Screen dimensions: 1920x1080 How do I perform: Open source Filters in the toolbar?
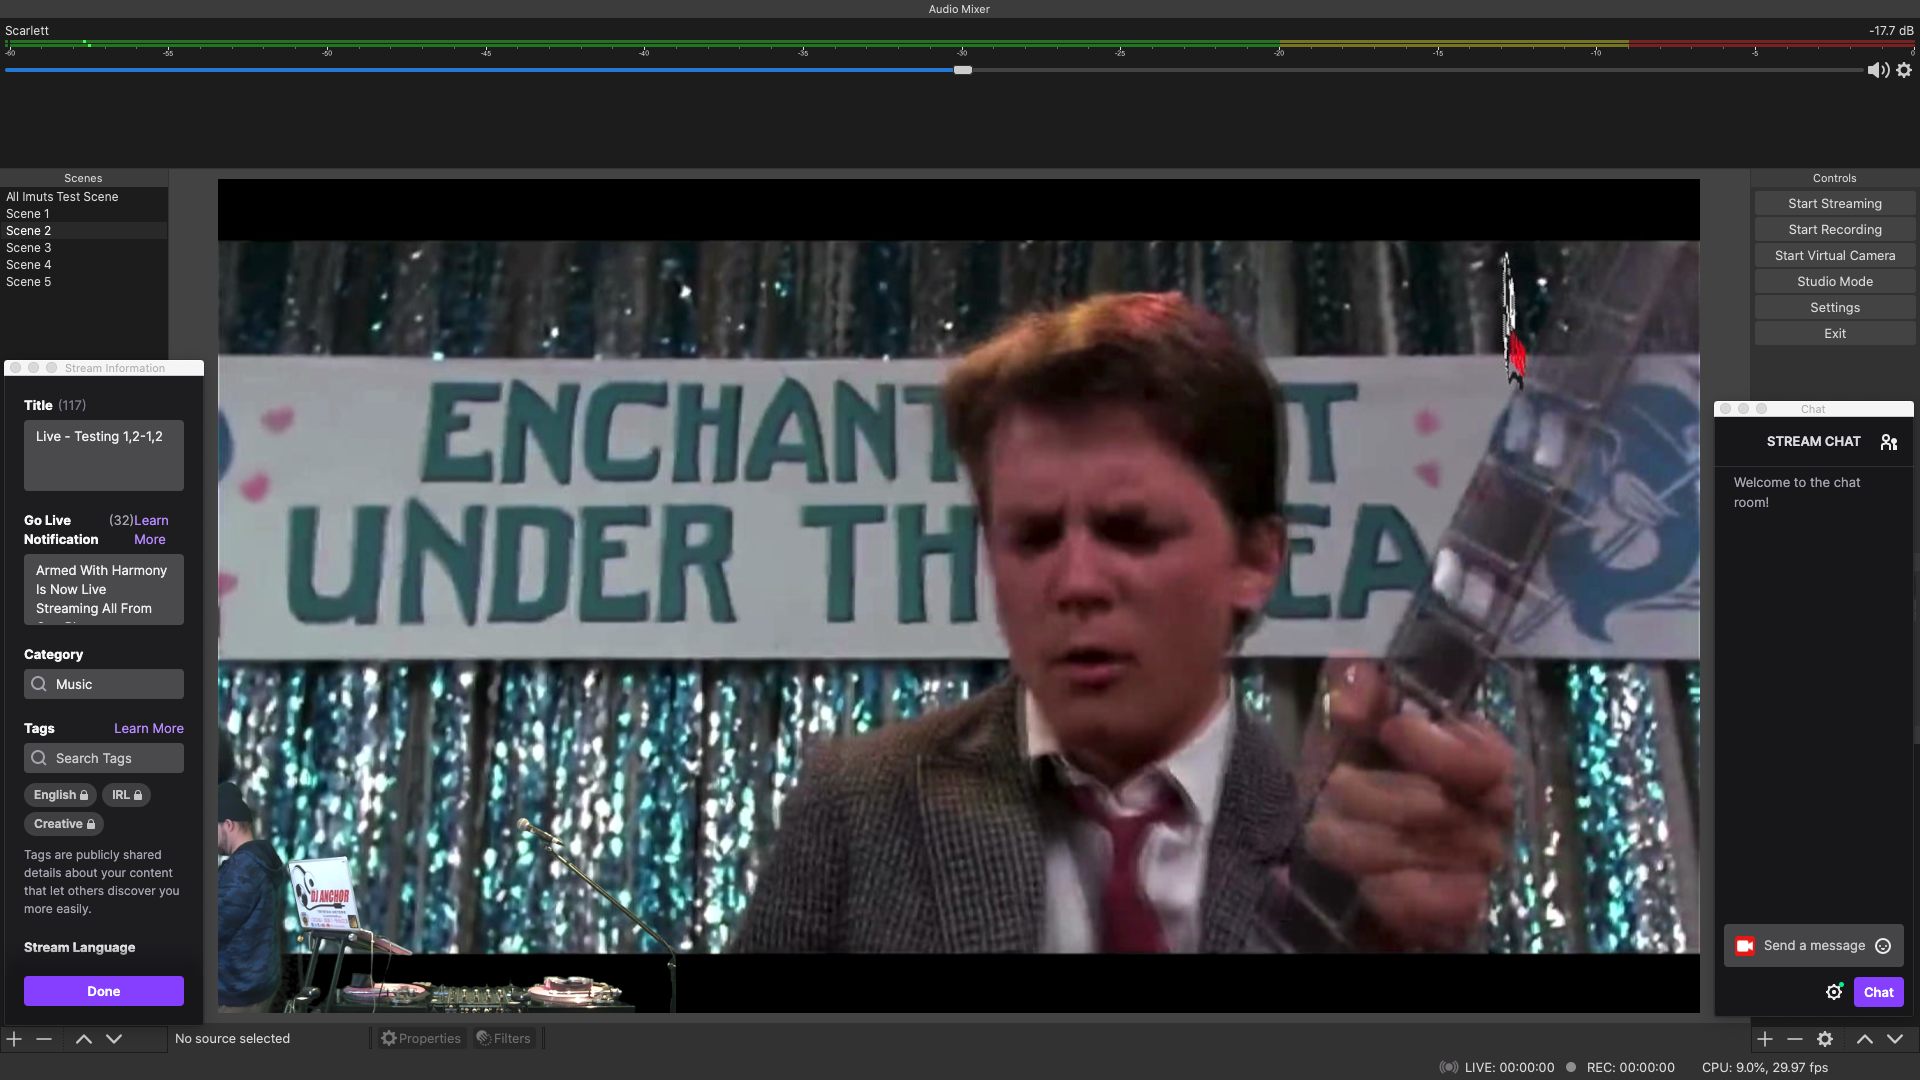(x=504, y=1038)
